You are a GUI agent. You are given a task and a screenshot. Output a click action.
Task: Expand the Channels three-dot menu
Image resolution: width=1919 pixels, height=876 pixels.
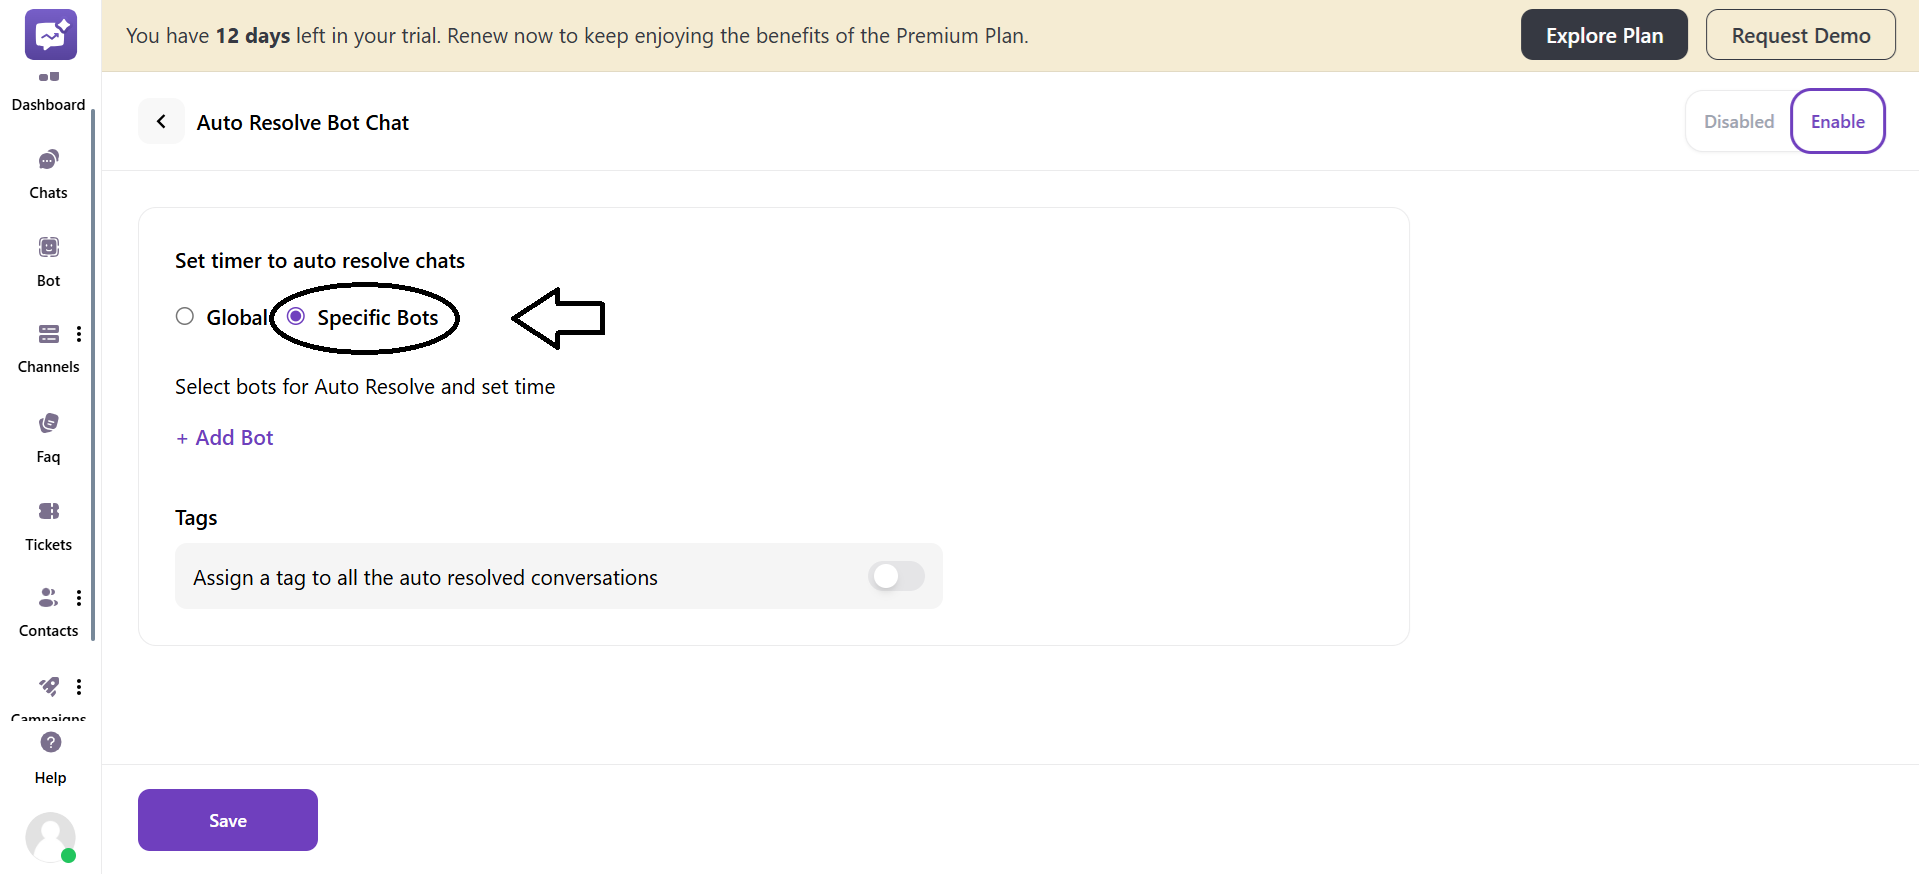click(79, 334)
